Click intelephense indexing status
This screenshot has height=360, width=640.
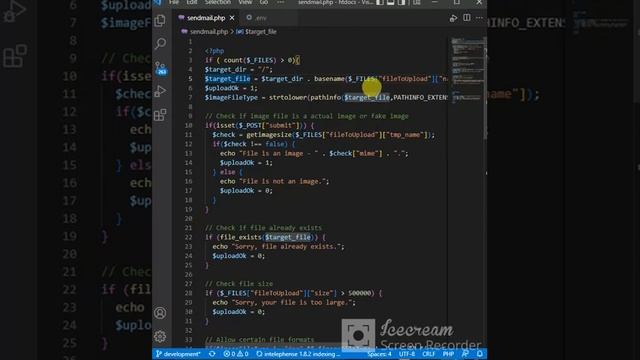298,354
